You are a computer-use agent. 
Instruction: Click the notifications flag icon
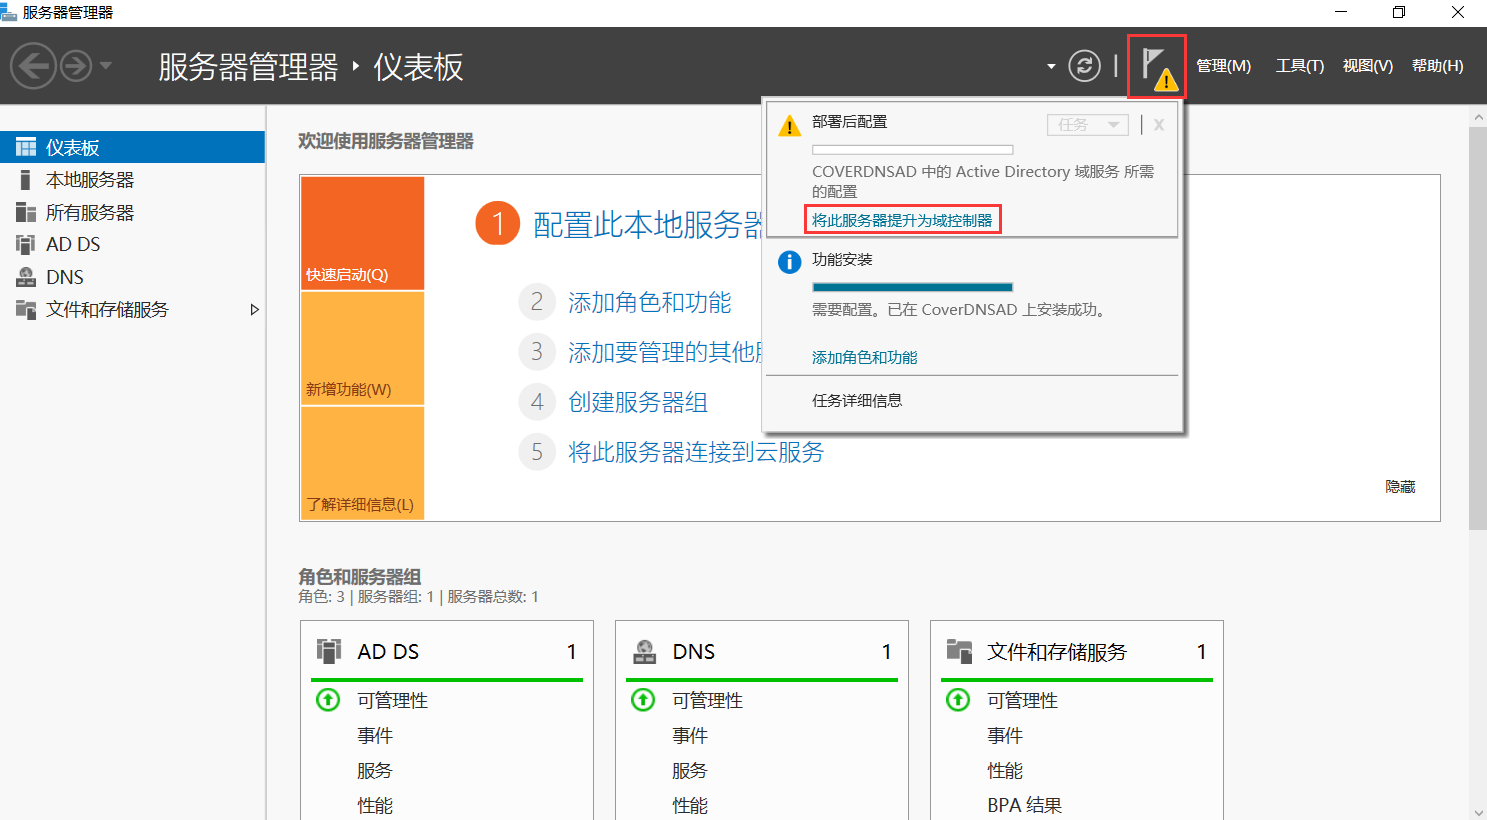(x=1156, y=67)
